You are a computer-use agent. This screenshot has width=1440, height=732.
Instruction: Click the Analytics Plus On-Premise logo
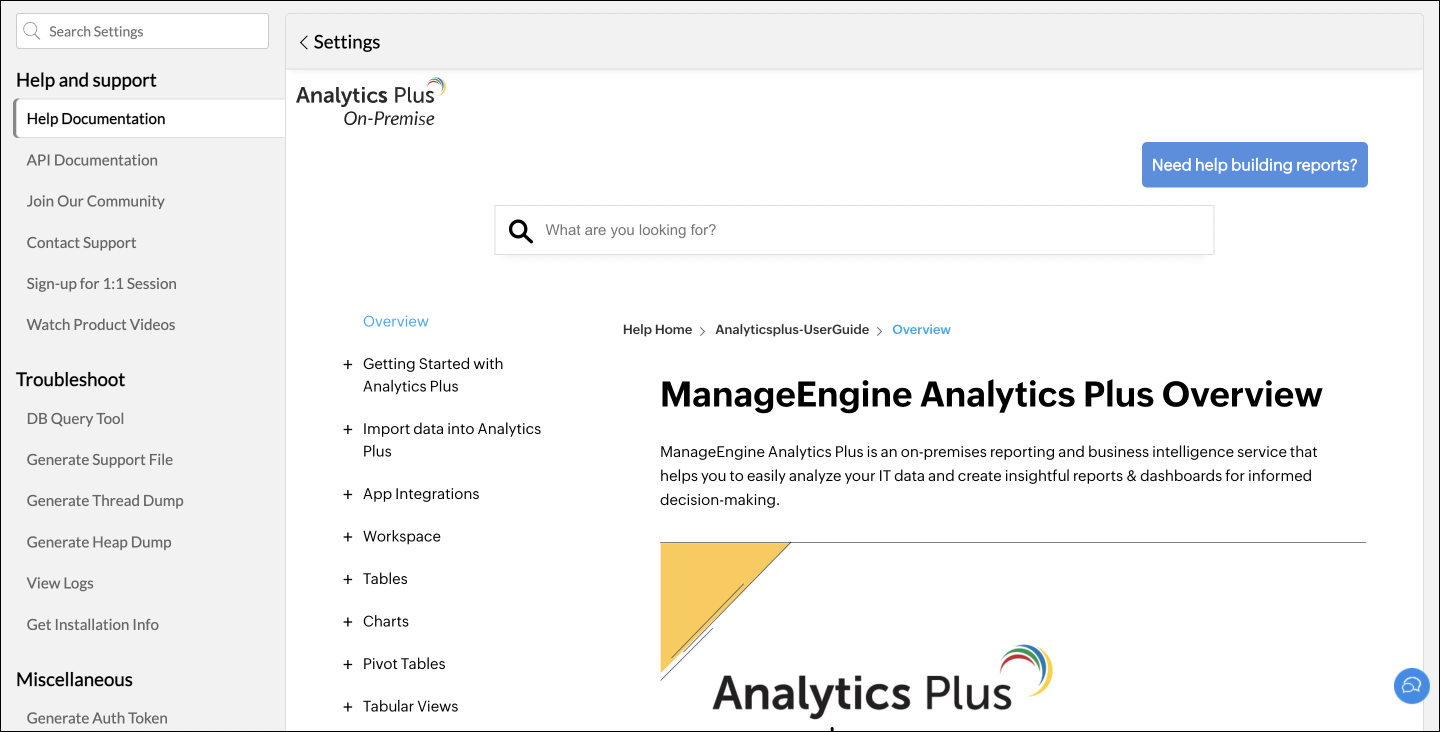(x=370, y=103)
